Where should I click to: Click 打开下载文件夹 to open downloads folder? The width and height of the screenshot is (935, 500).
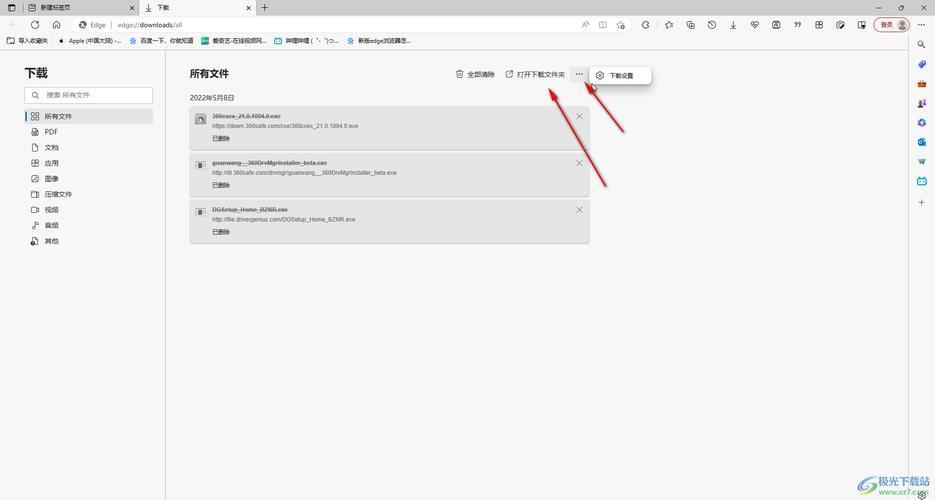point(535,74)
